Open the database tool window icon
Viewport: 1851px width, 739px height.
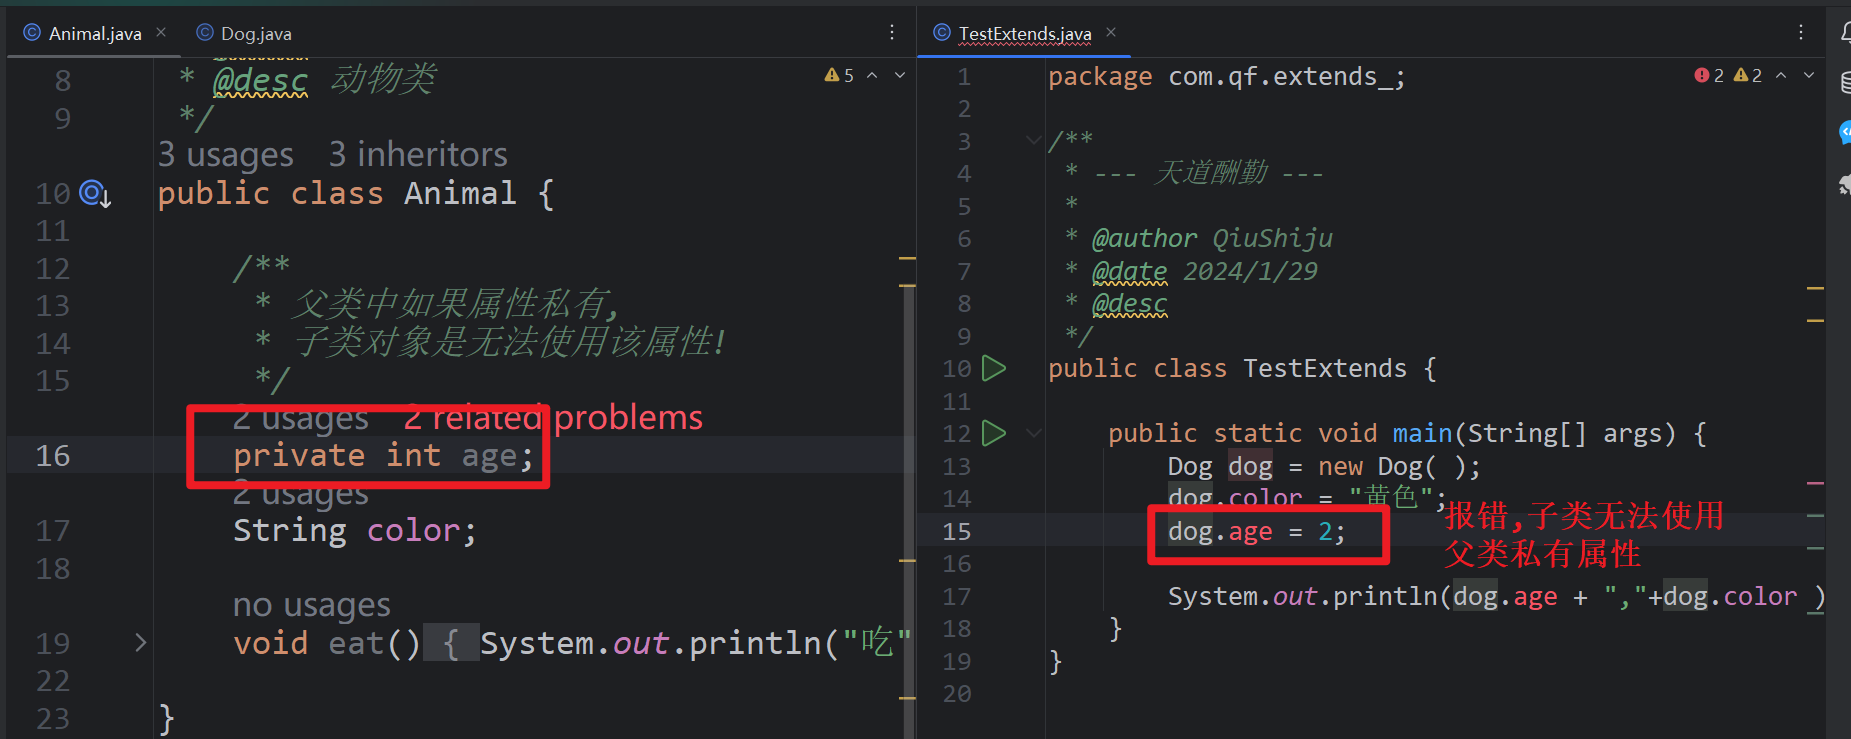click(1845, 83)
